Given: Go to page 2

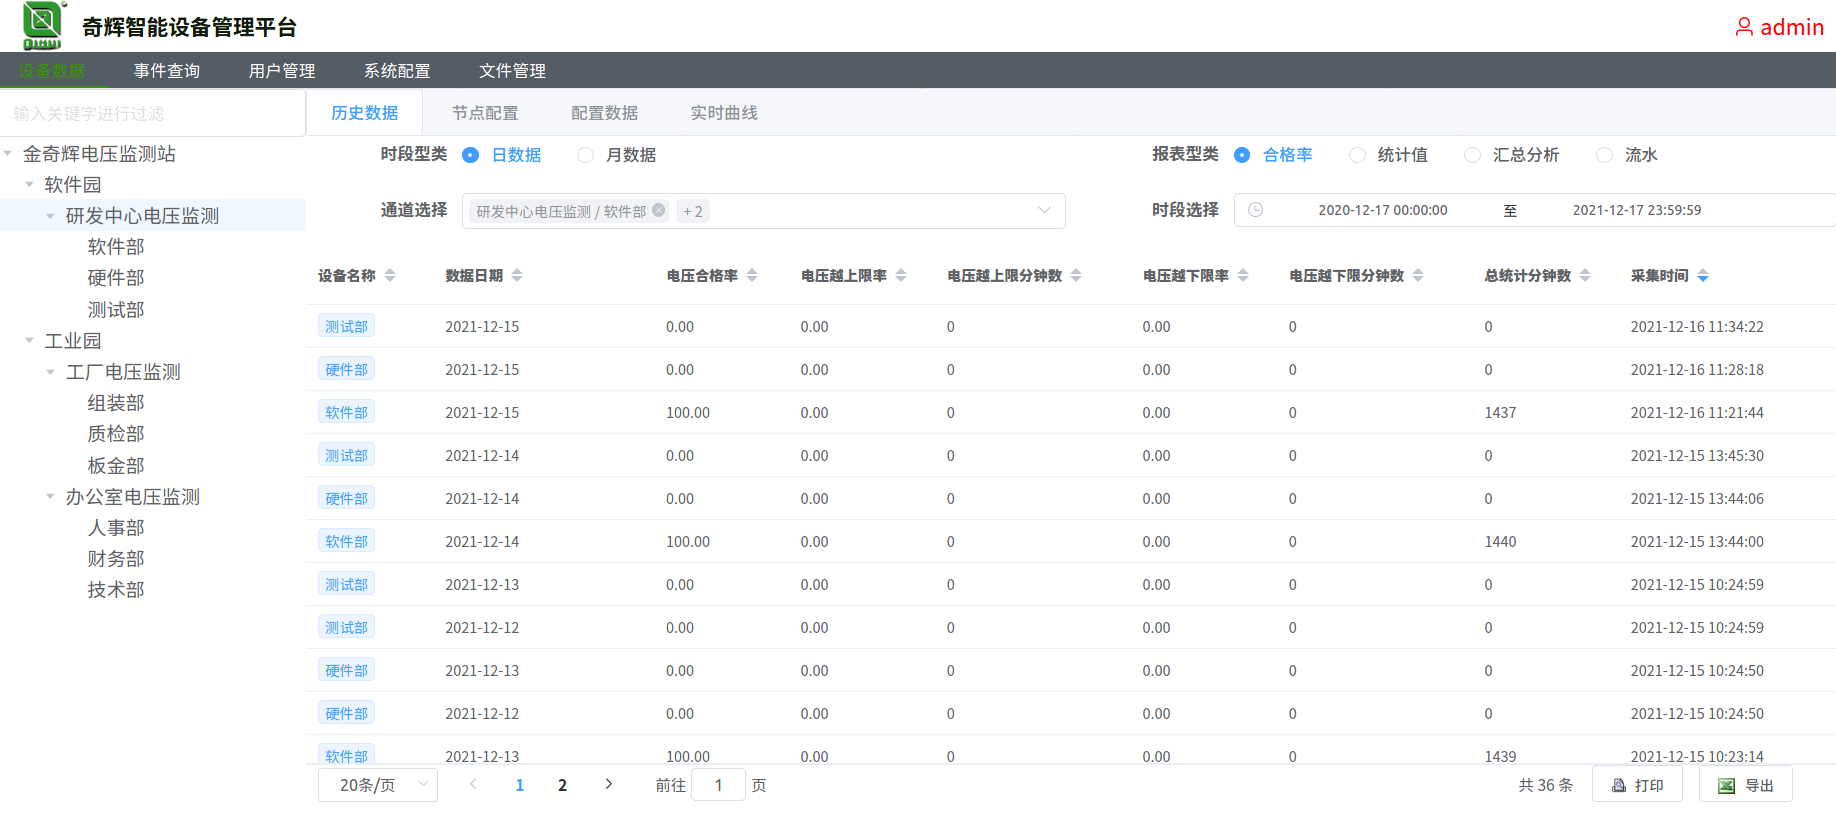Looking at the screenshot, I should 562,785.
